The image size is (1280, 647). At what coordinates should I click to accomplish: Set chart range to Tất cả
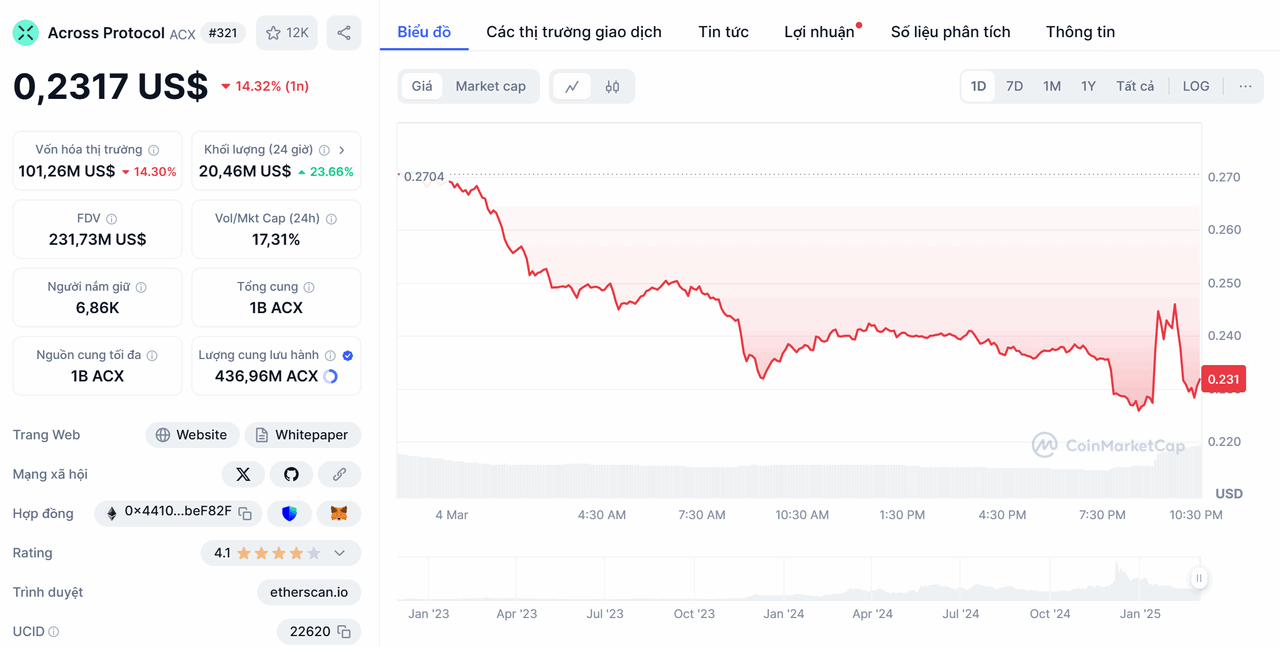click(x=1135, y=86)
